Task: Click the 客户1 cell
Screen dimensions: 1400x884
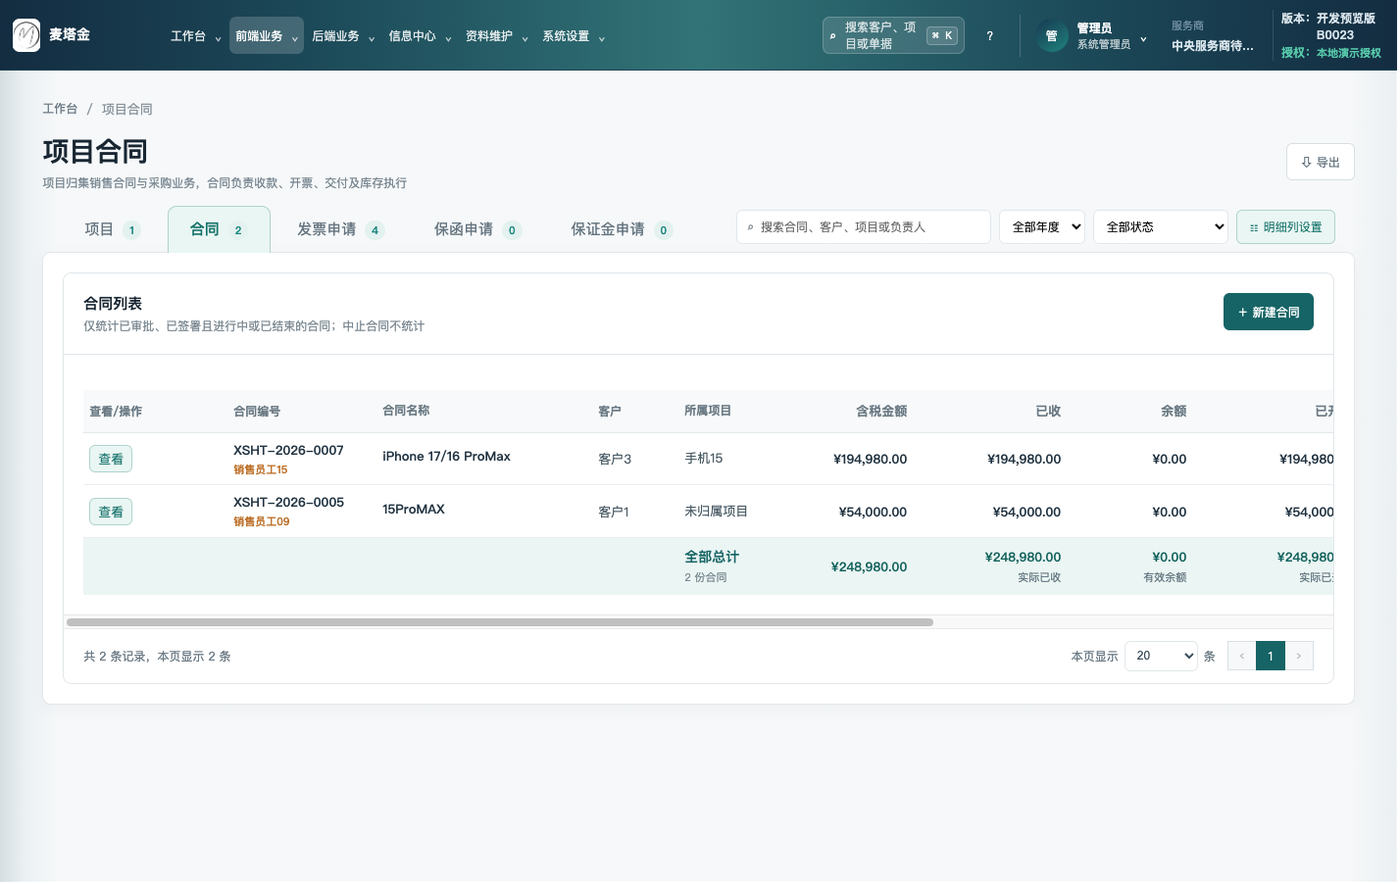Action: pos(615,513)
